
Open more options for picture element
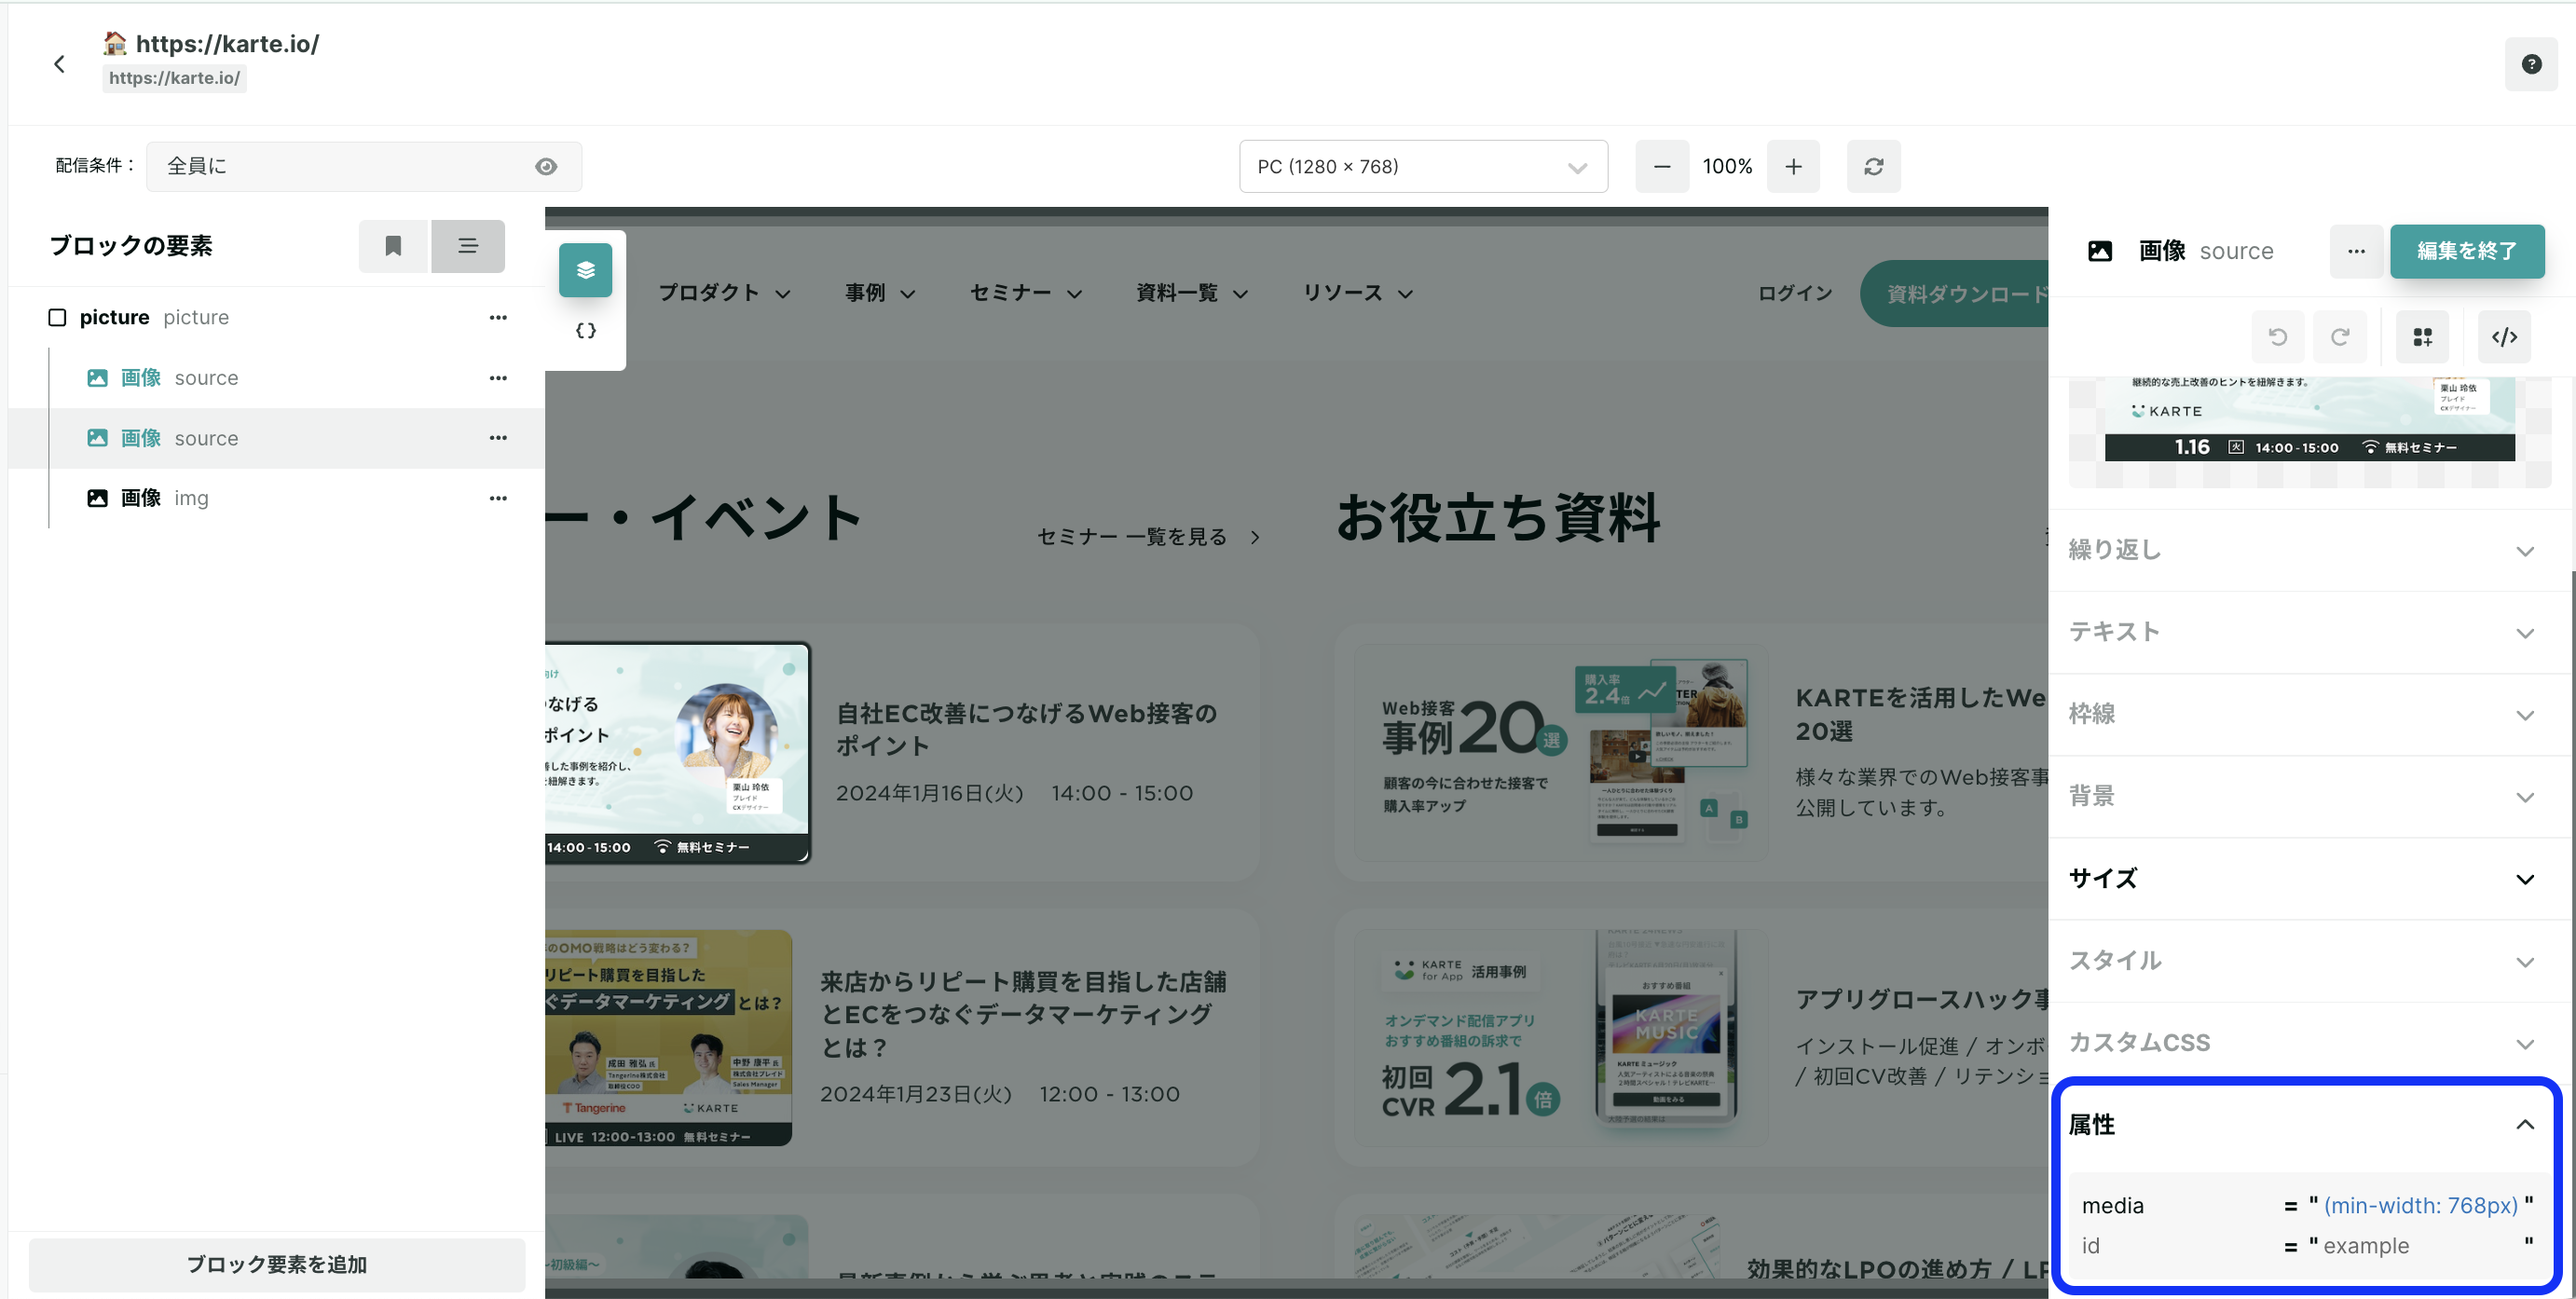[x=498, y=318]
